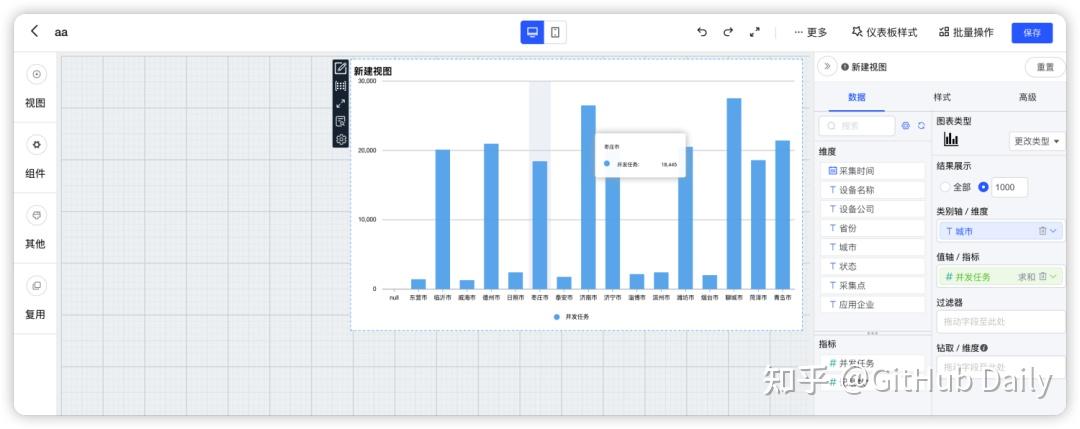
Task: Switch to mobile layout preview
Action: pyautogui.click(x=555, y=32)
